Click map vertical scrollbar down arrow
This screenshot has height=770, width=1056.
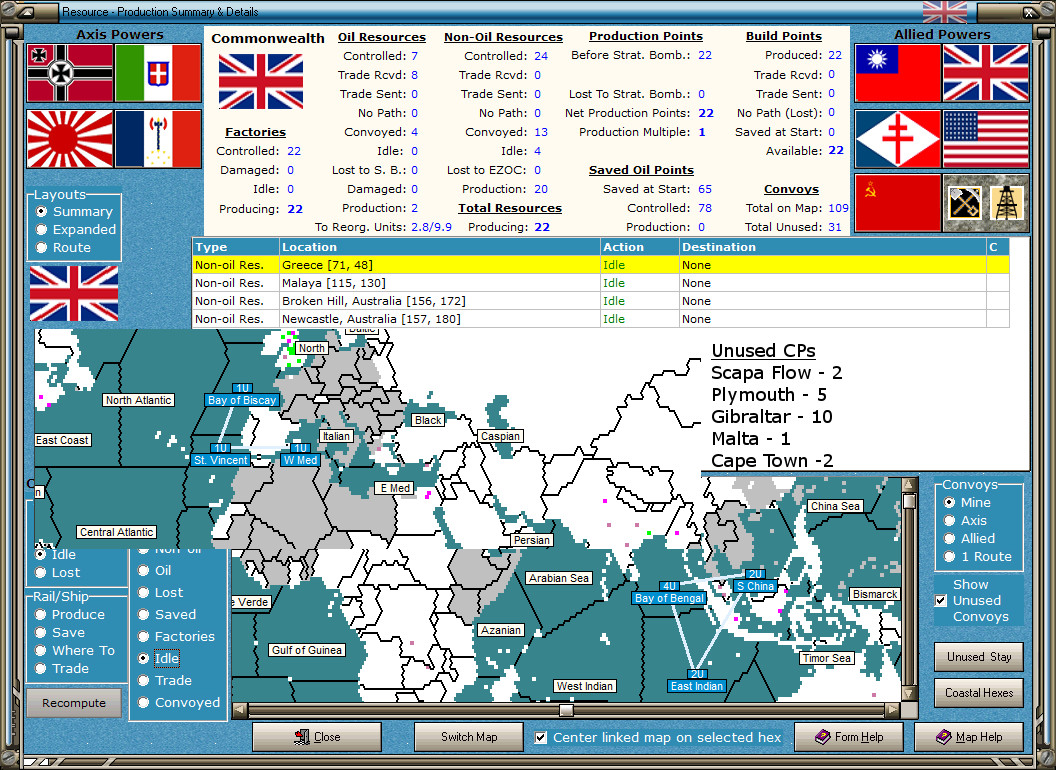click(909, 694)
